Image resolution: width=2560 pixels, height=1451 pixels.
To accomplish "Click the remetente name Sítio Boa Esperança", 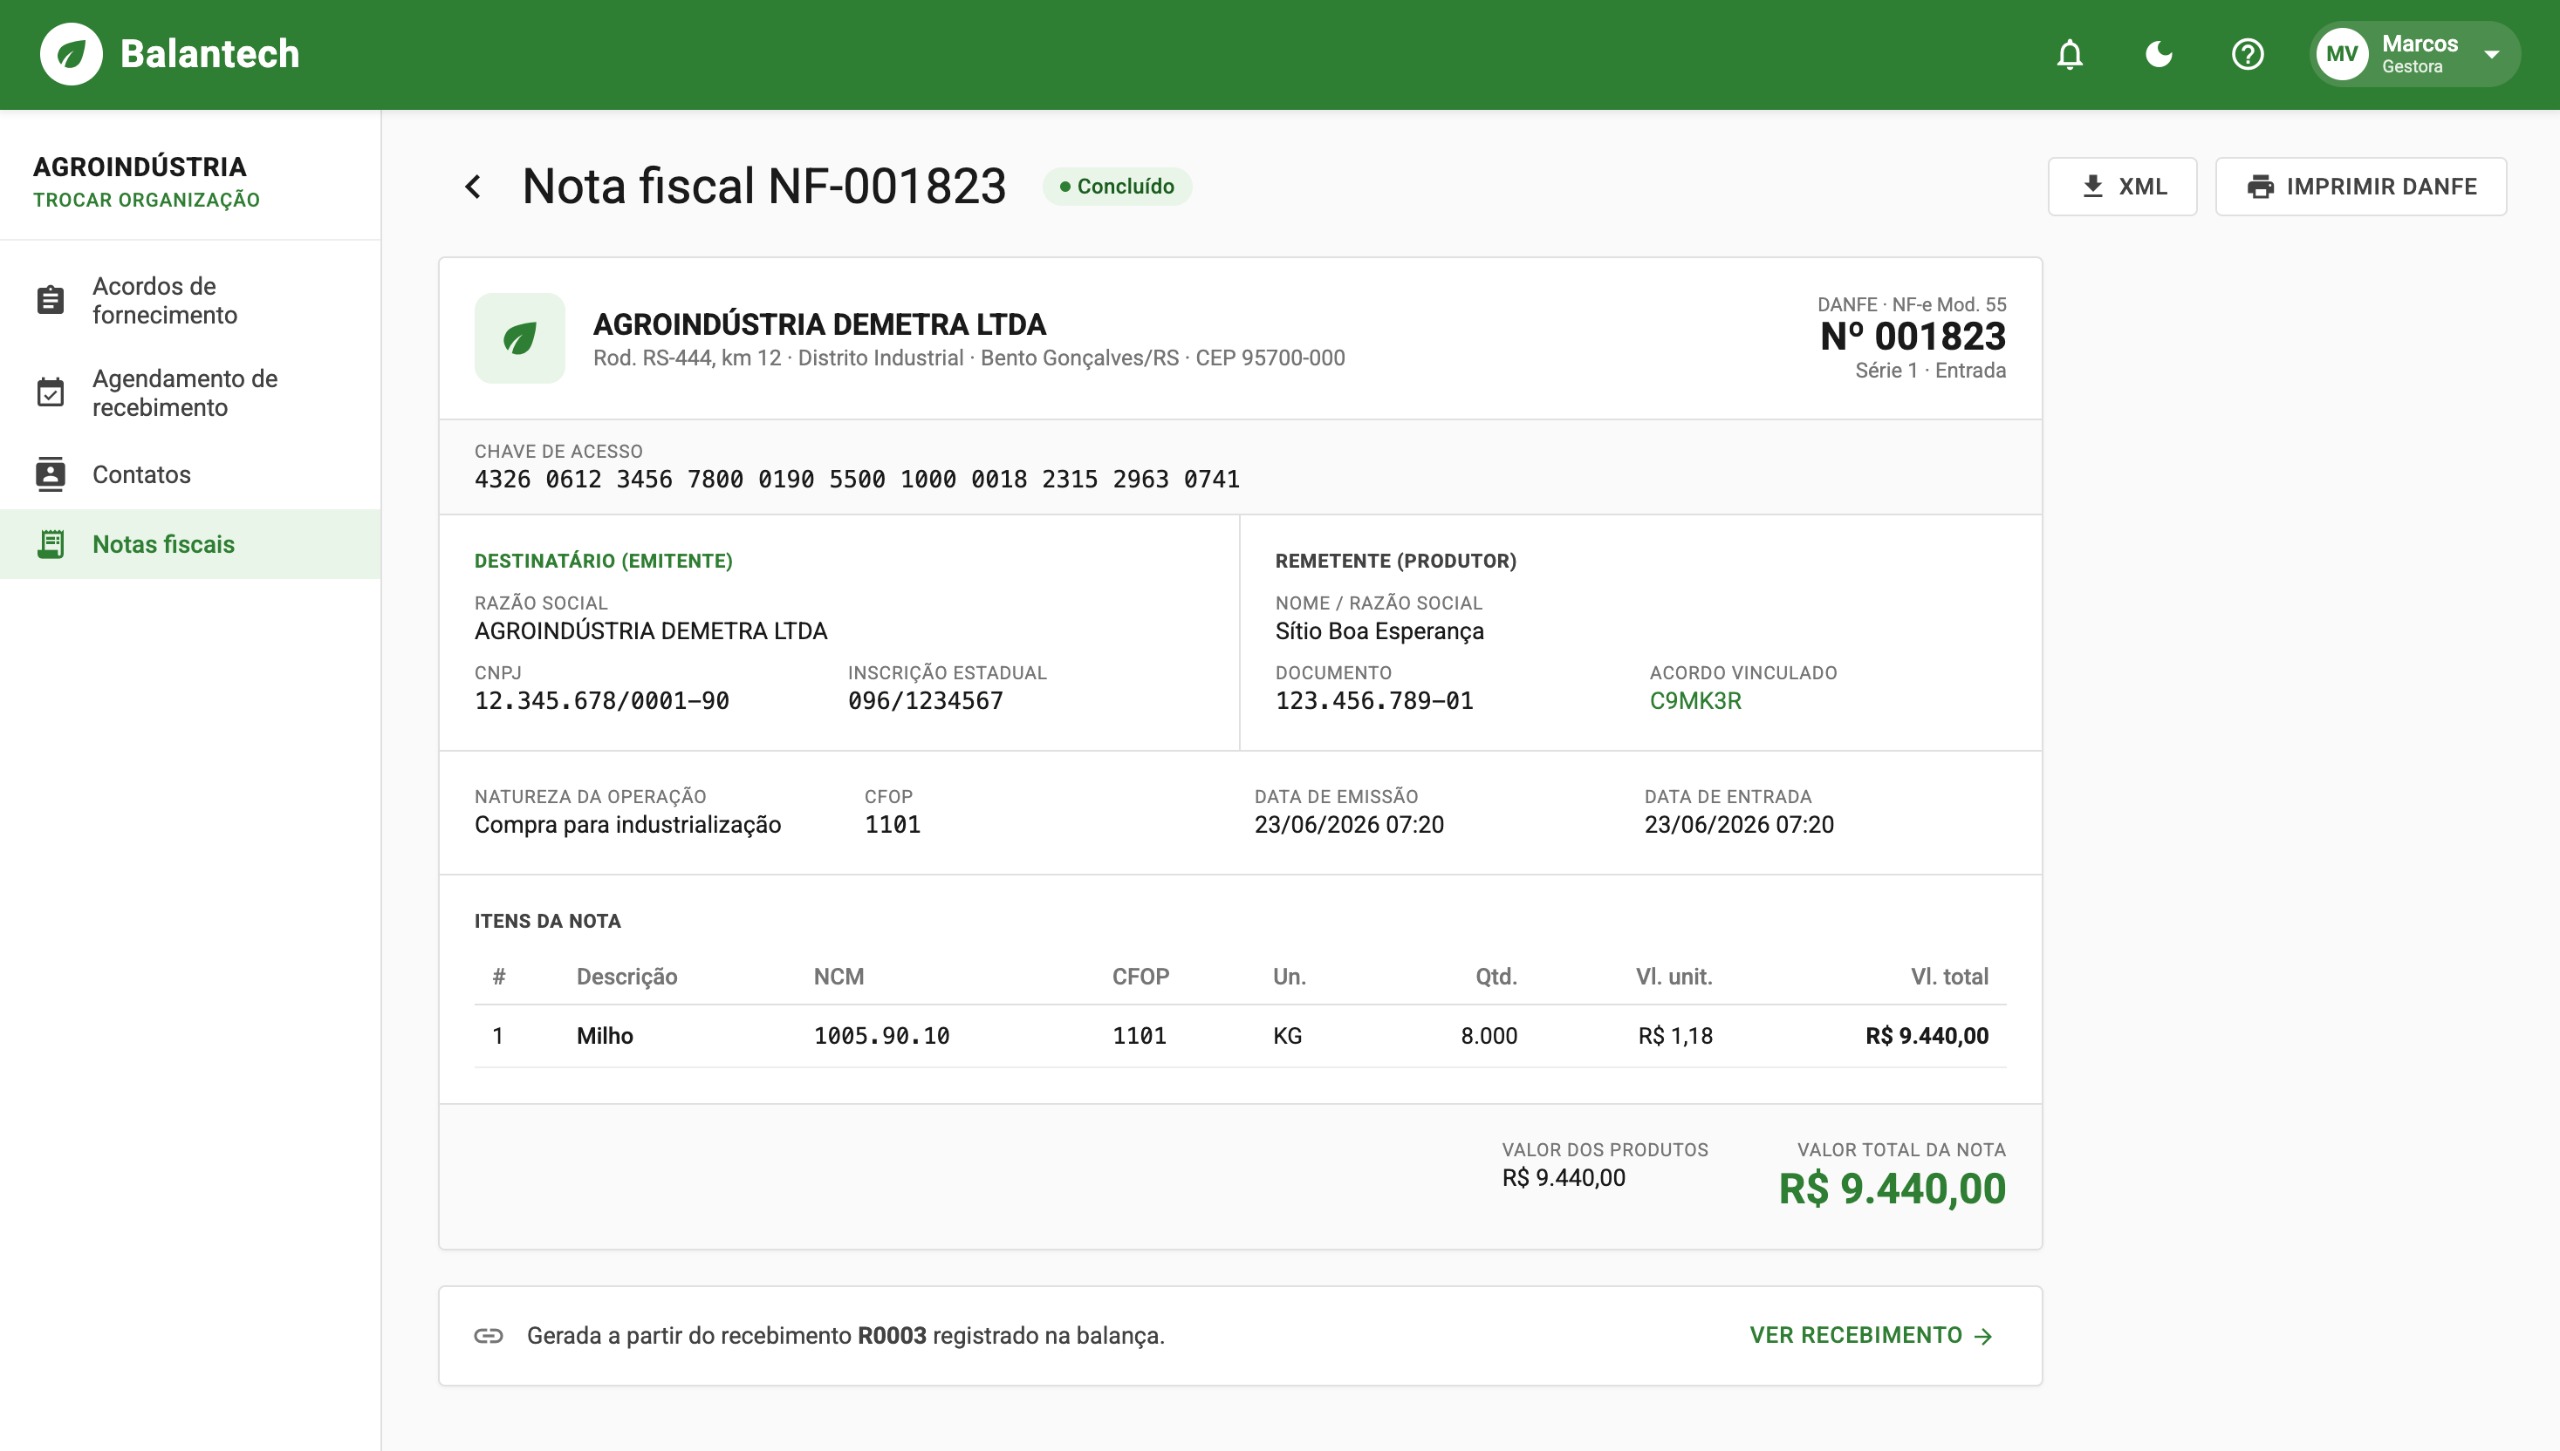I will pyautogui.click(x=1379, y=631).
